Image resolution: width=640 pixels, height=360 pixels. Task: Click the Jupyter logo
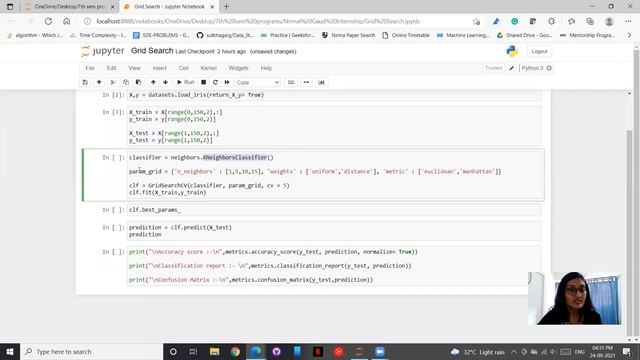pos(102,51)
